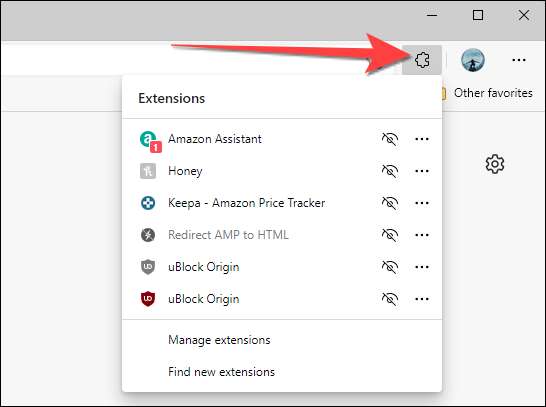Viewport: 546px width, 407px height.
Task: Click the red uBlock Origin shield icon
Action: pos(148,299)
